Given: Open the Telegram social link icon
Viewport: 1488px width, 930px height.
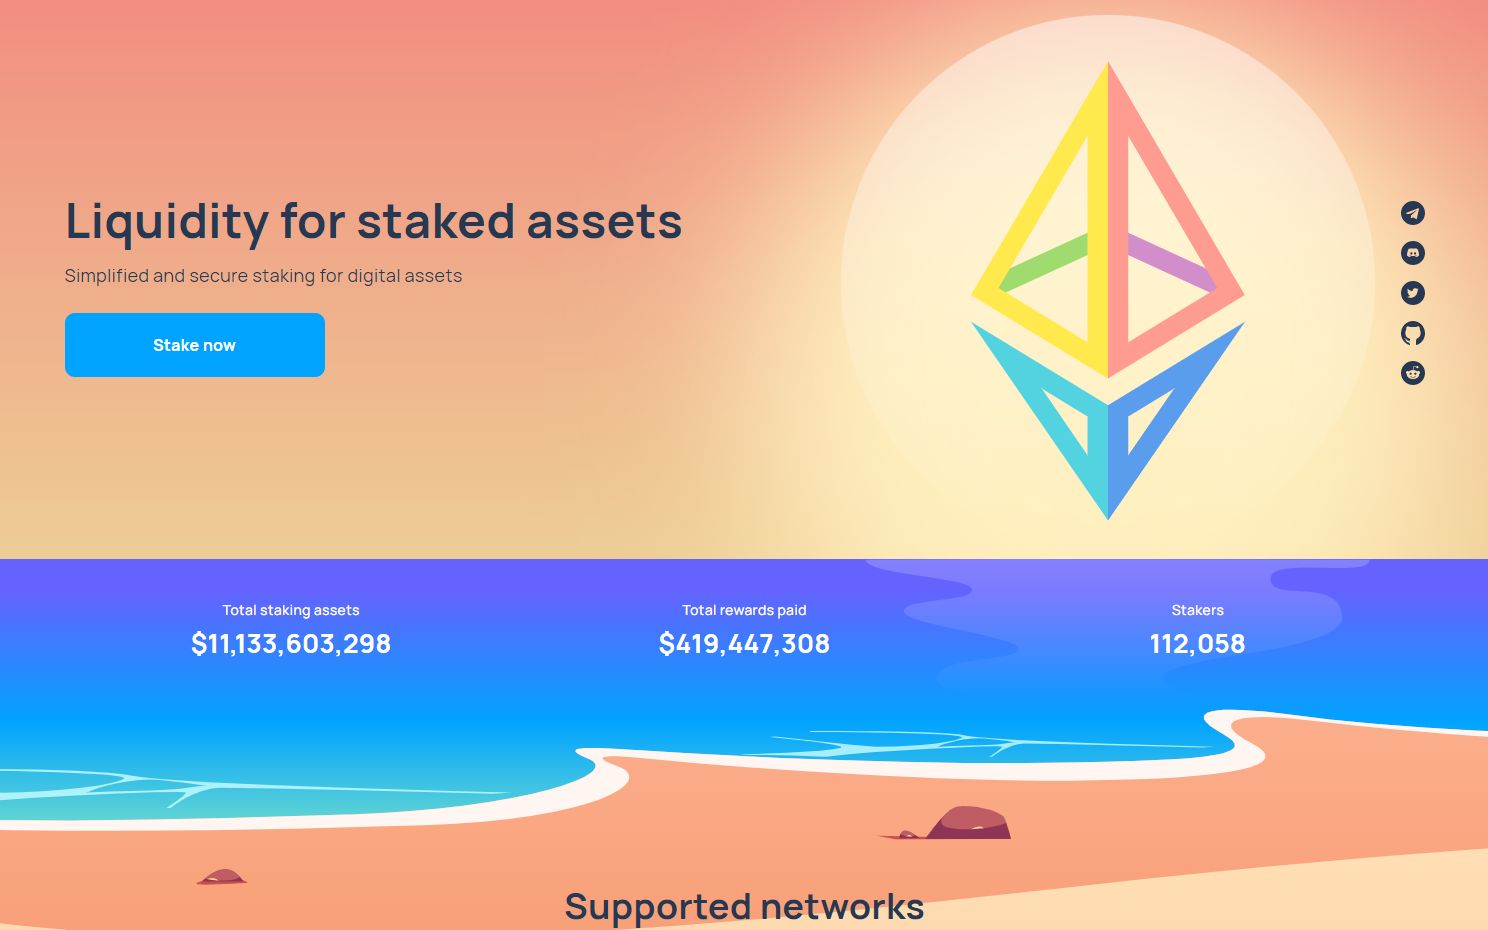Looking at the screenshot, I should pos(1412,213).
